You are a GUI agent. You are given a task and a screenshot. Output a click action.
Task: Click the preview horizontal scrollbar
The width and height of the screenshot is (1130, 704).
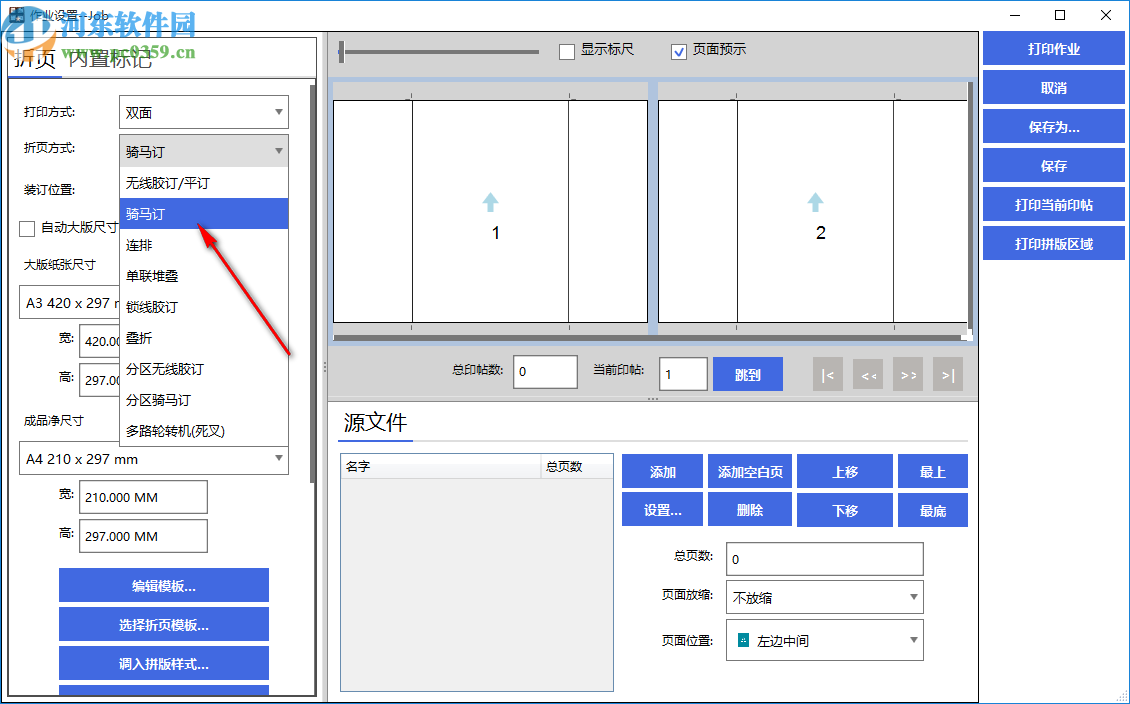point(649,337)
